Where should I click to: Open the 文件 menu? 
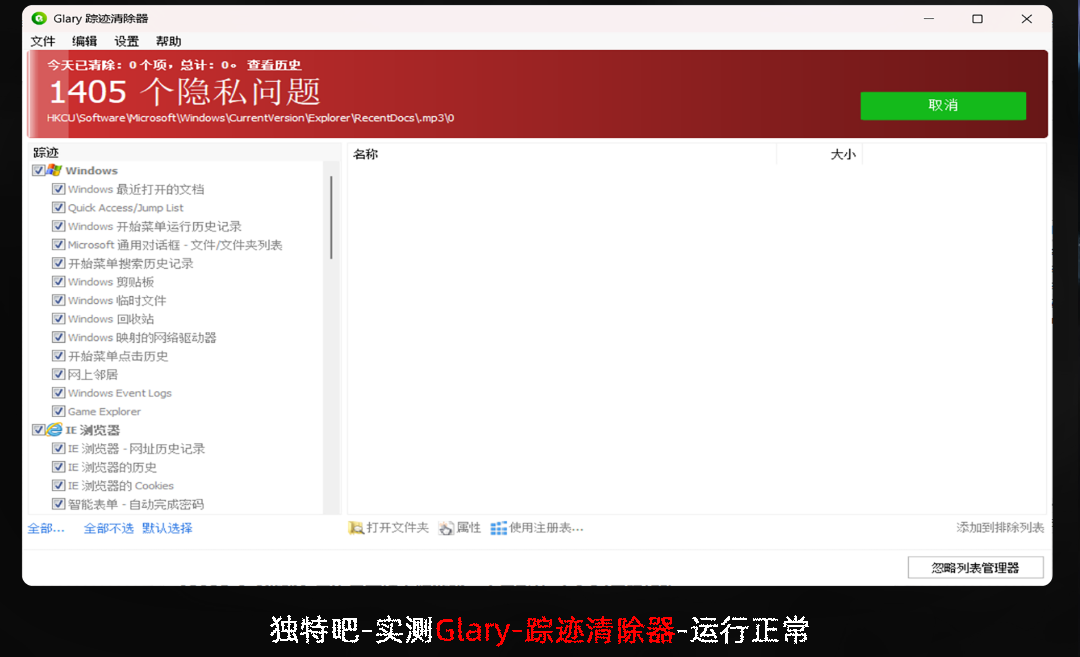coord(43,41)
